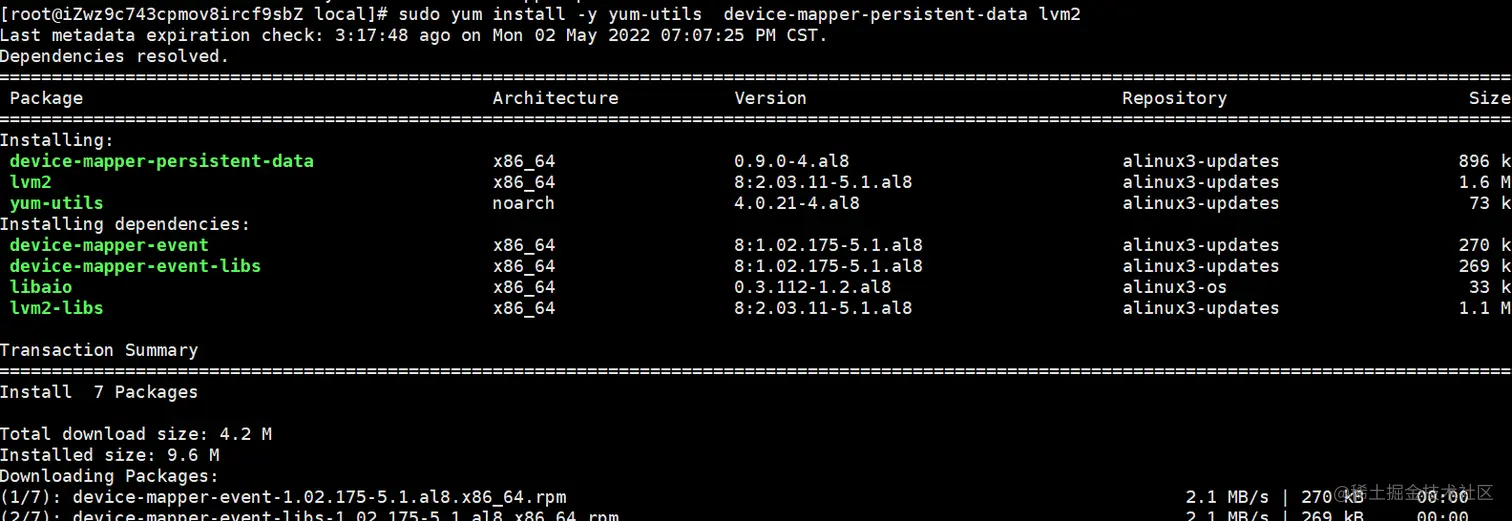Screen dimensions: 1512x521
Task: Click the lvm2 package row name
Action: (30, 182)
